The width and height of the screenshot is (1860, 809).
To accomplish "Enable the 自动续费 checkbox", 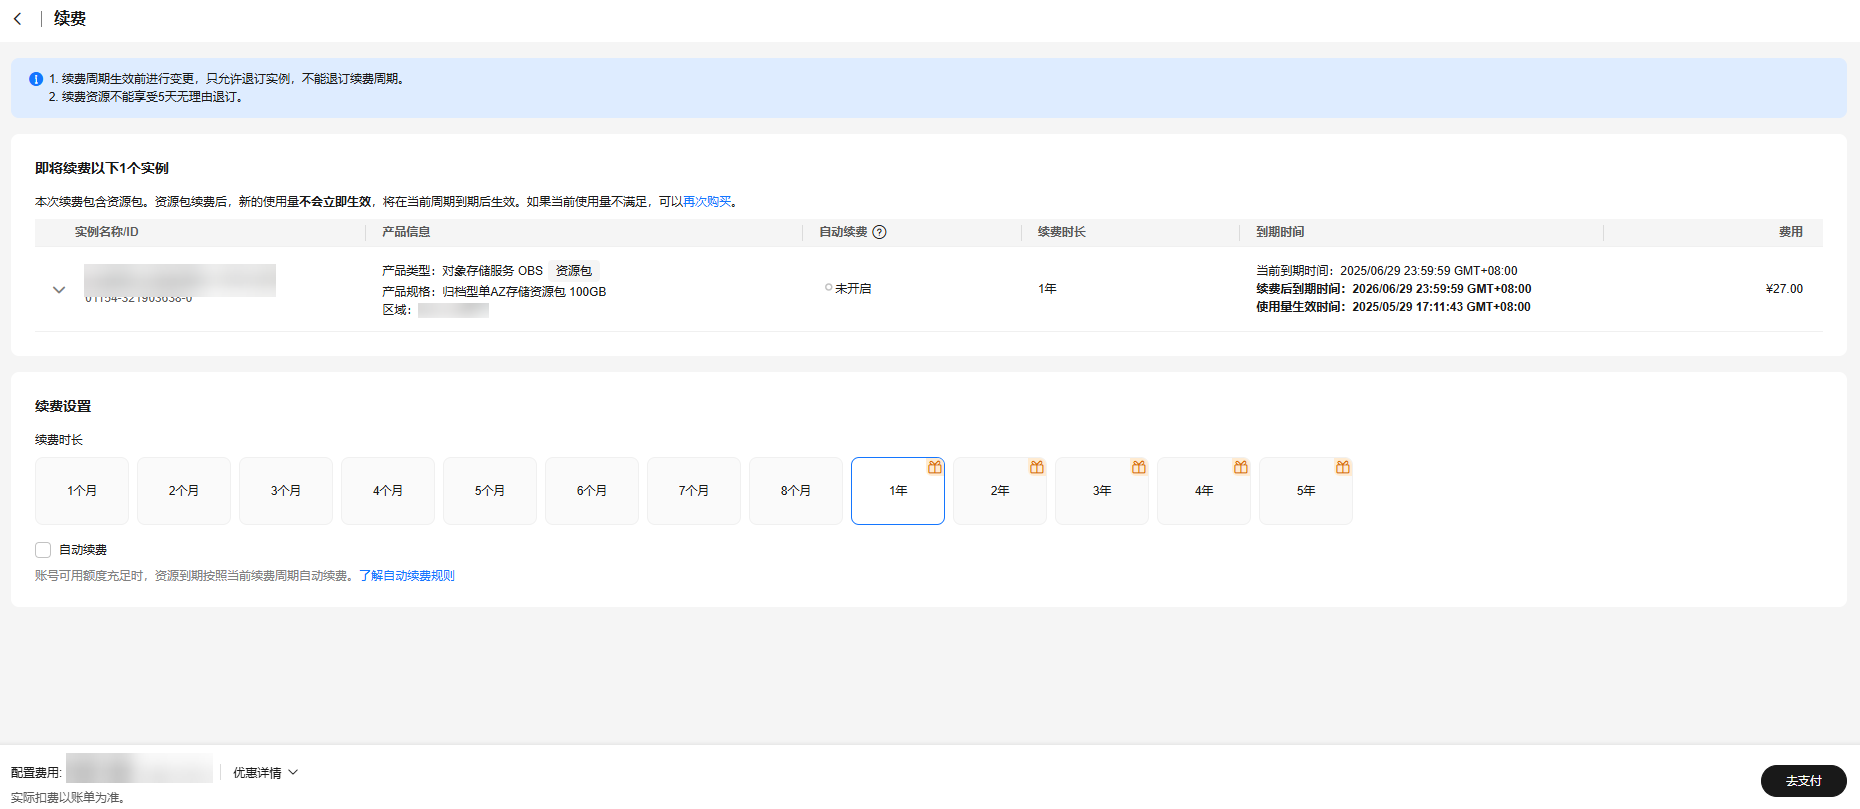I will point(43,550).
